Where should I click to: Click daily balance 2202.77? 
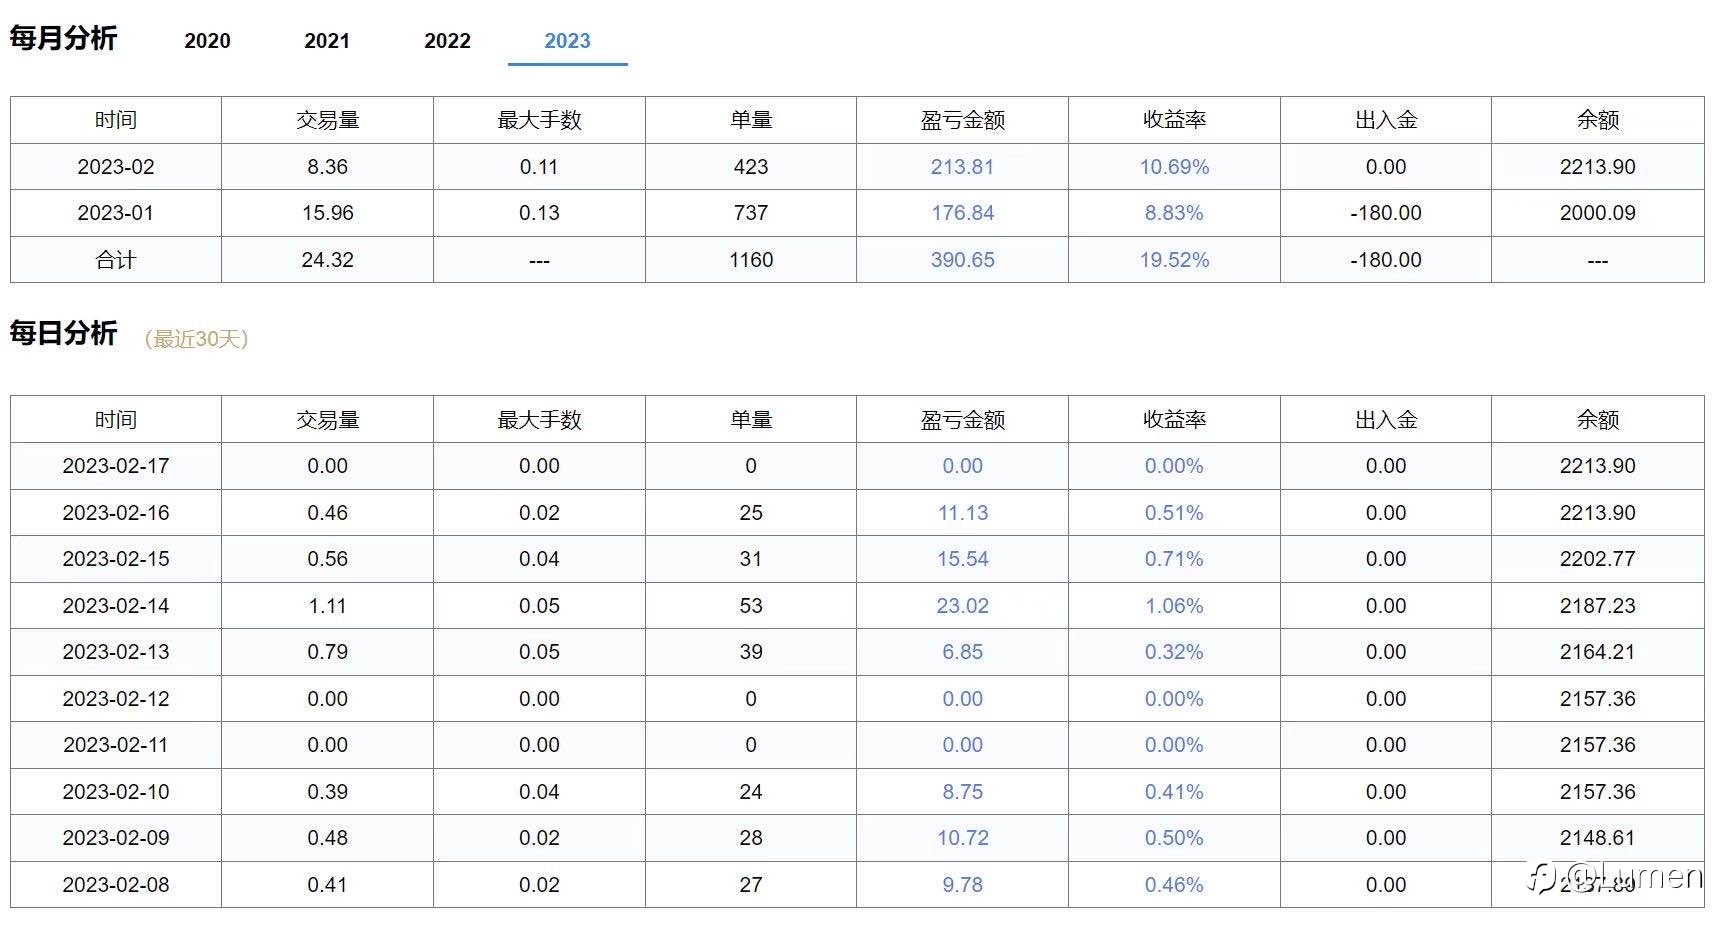point(1597,559)
